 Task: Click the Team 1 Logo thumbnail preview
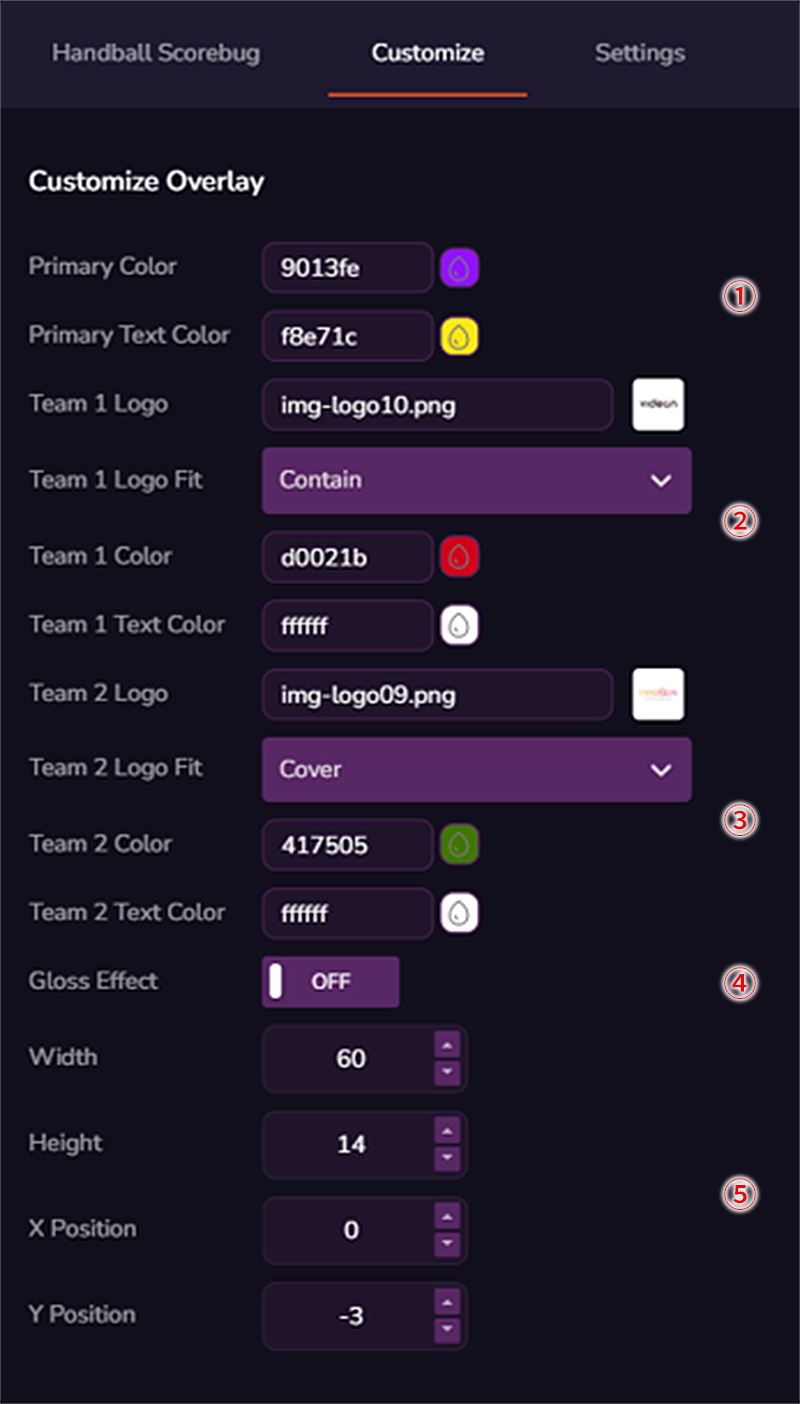tap(658, 405)
